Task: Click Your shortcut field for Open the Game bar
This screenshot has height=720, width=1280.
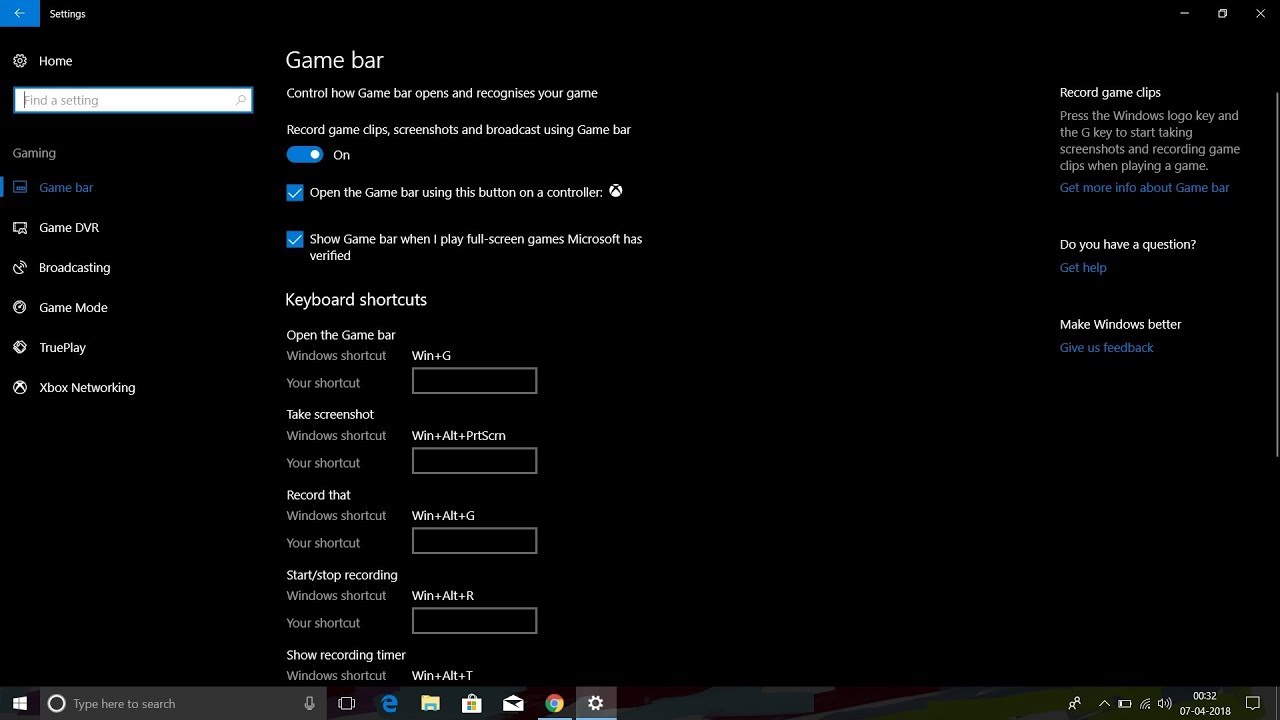Action: [x=474, y=381]
